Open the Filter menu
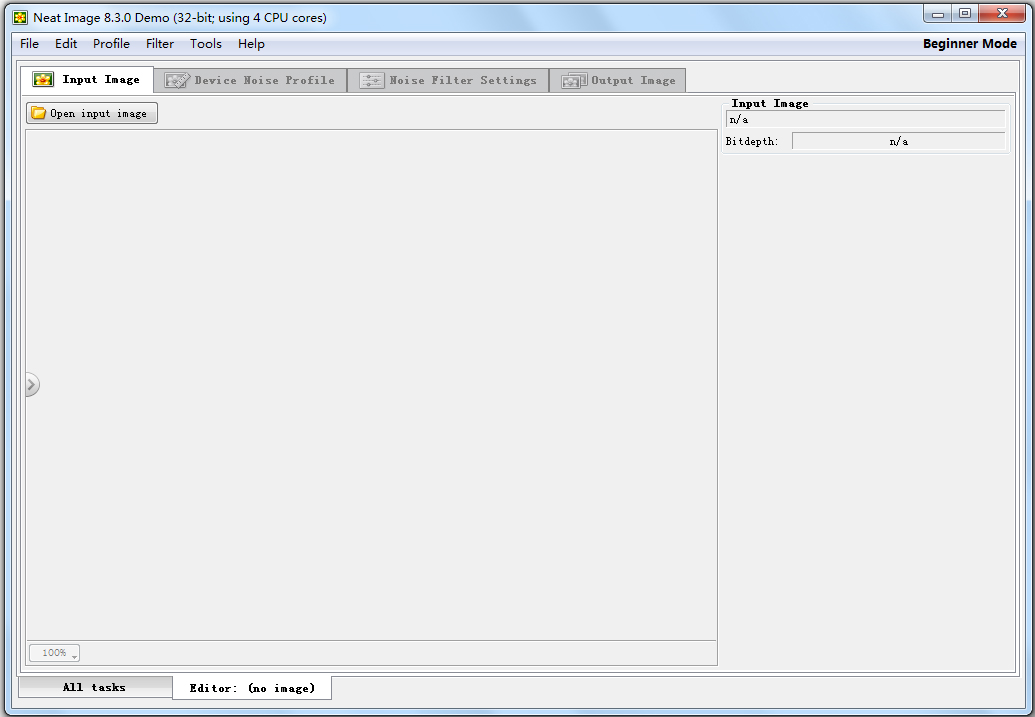1035x717 pixels. click(x=160, y=44)
